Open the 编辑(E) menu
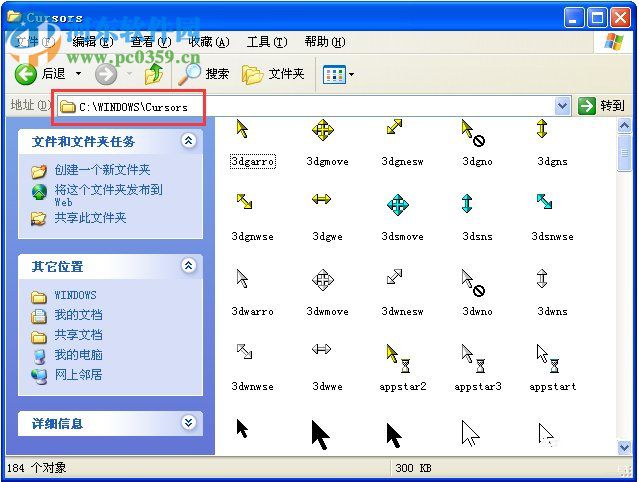 (x=93, y=42)
